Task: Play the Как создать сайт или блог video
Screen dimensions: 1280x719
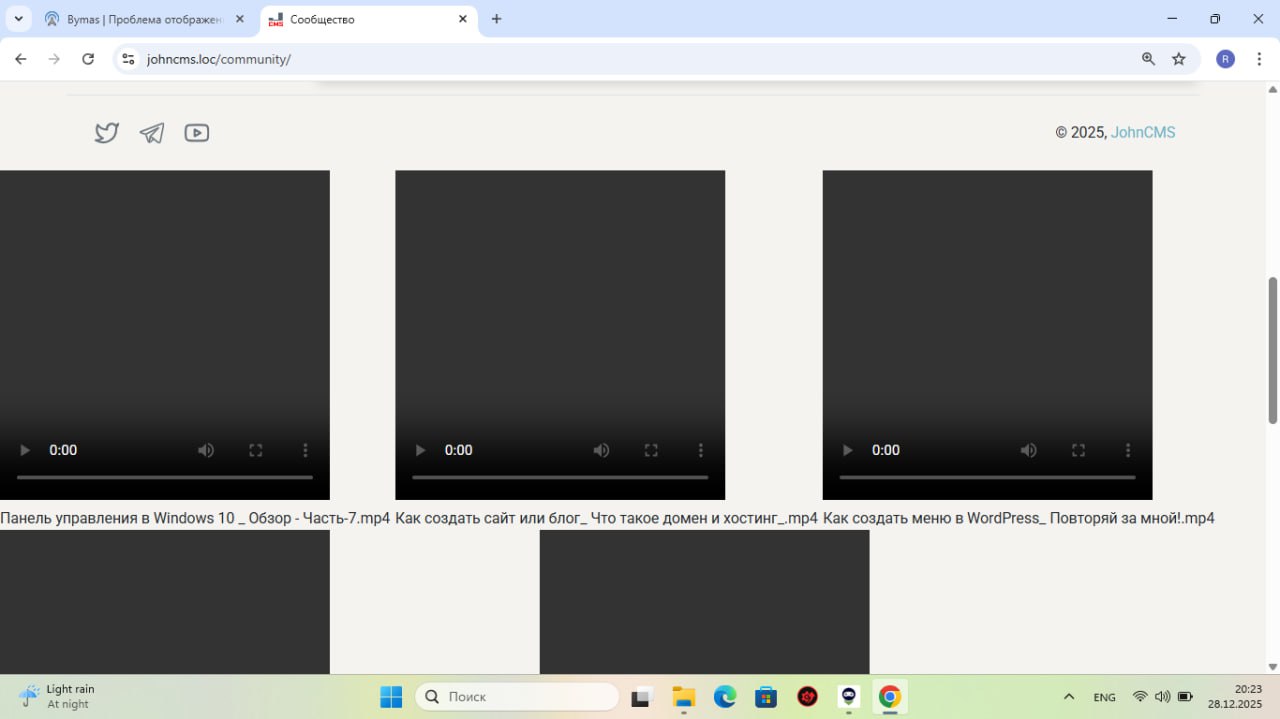Action: coord(421,450)
